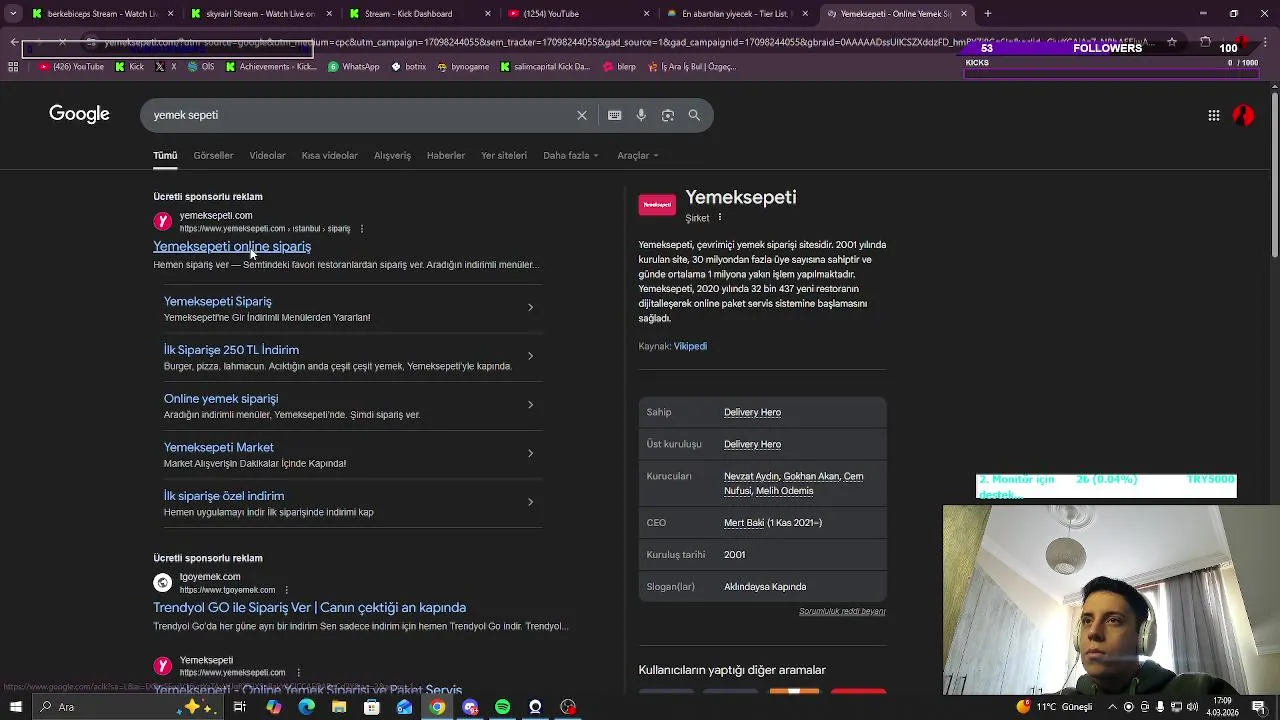Open Google Lens image search icon
The width and height of the screenshot is (1280, 720).
(668, 115)
